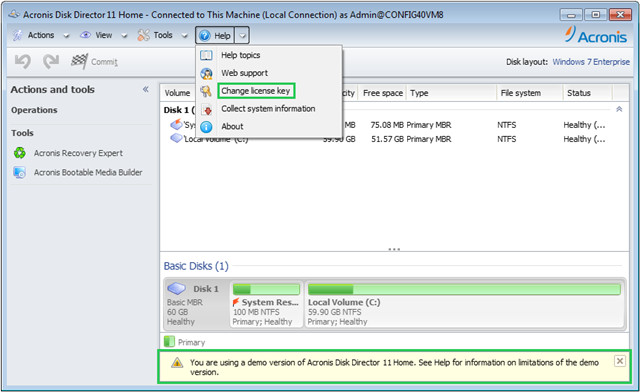Click the Undo arrow icon
This screenshot has width=640, height=392.
tap(23, 62)
